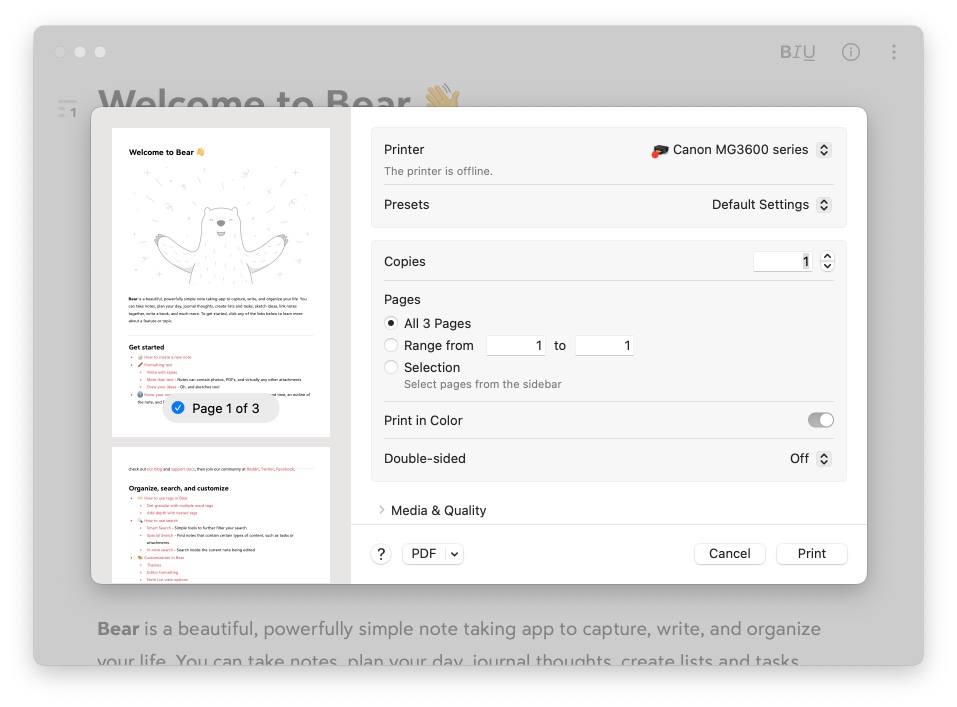Click the Canon printer icon
Screen dimensions: 957x707
coord(659,151)
